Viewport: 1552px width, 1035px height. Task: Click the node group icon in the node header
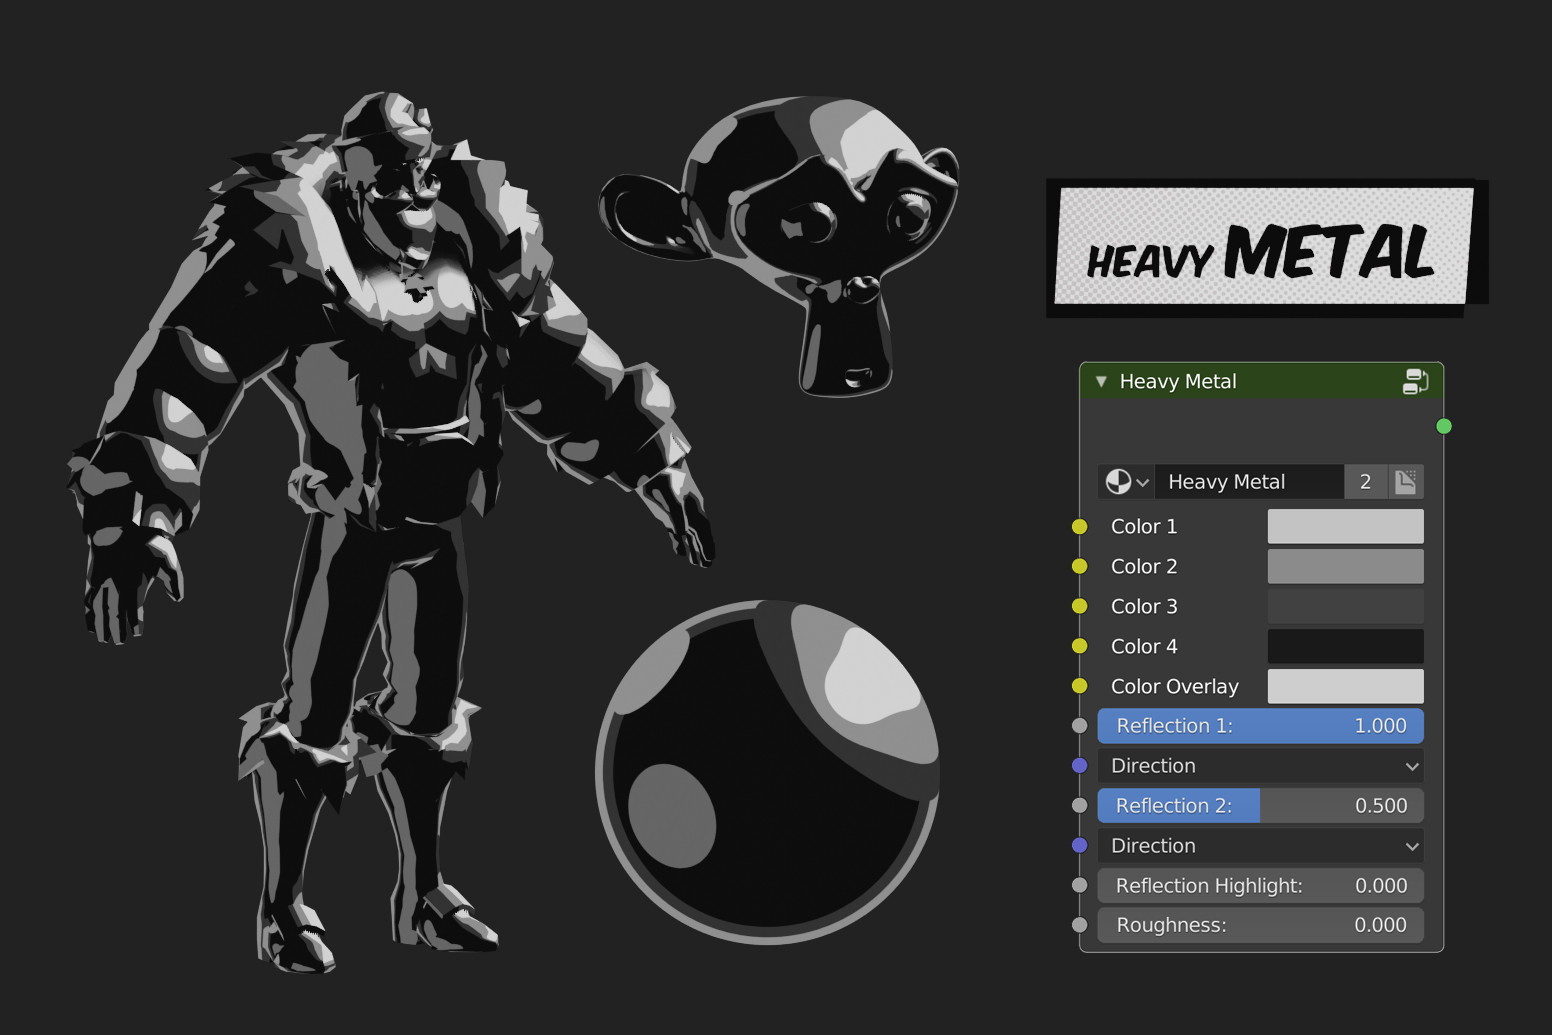tap(1415, 381)
